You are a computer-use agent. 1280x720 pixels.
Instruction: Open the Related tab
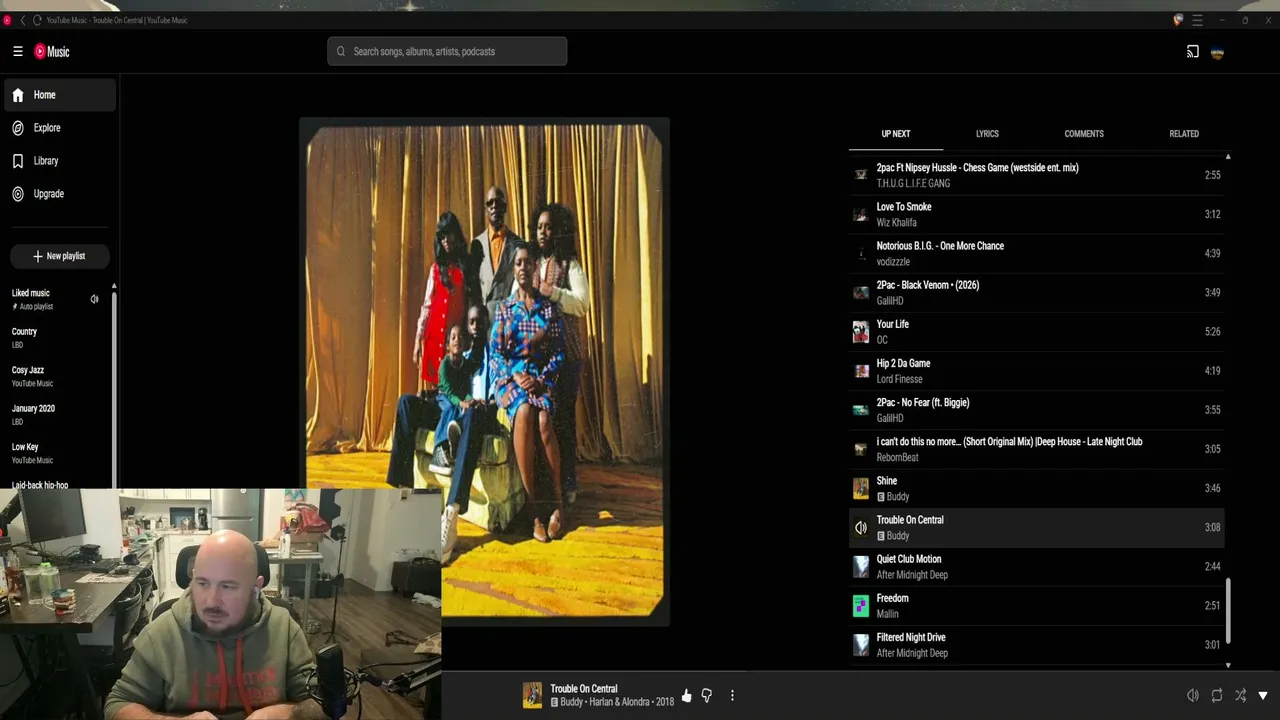coord(1184,134)
